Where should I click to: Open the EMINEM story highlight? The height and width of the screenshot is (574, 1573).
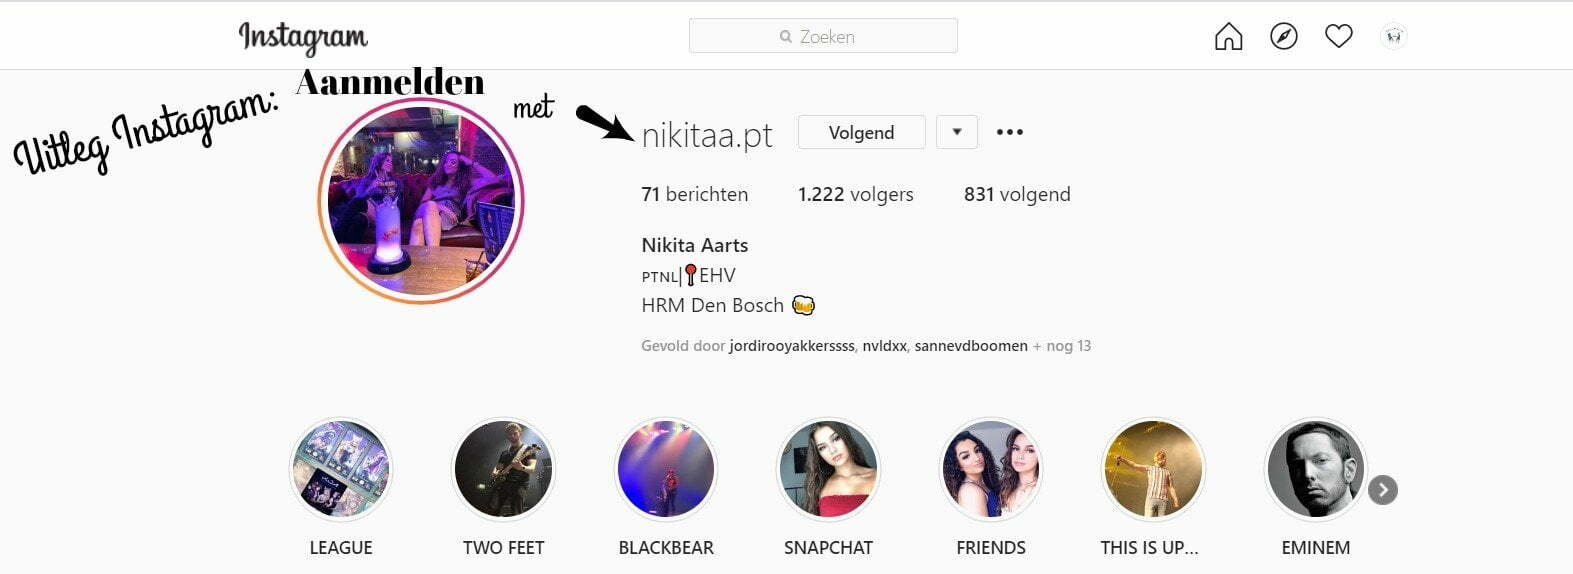1316,469
